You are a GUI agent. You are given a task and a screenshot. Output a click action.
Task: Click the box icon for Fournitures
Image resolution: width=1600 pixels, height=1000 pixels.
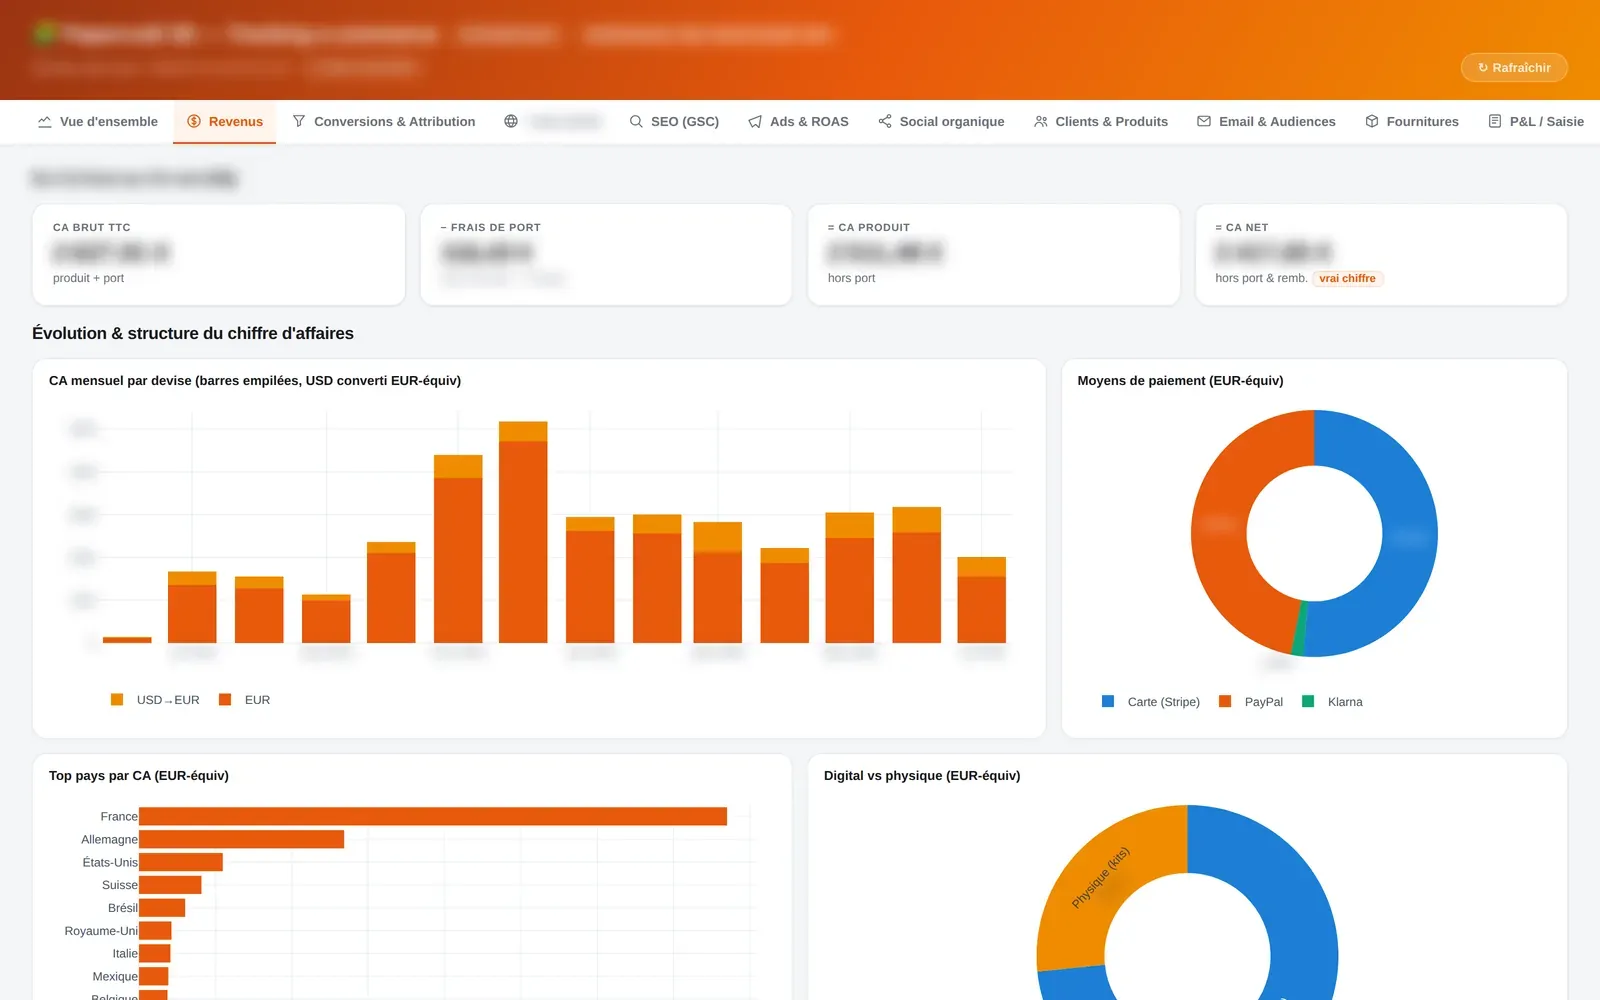1372,121
